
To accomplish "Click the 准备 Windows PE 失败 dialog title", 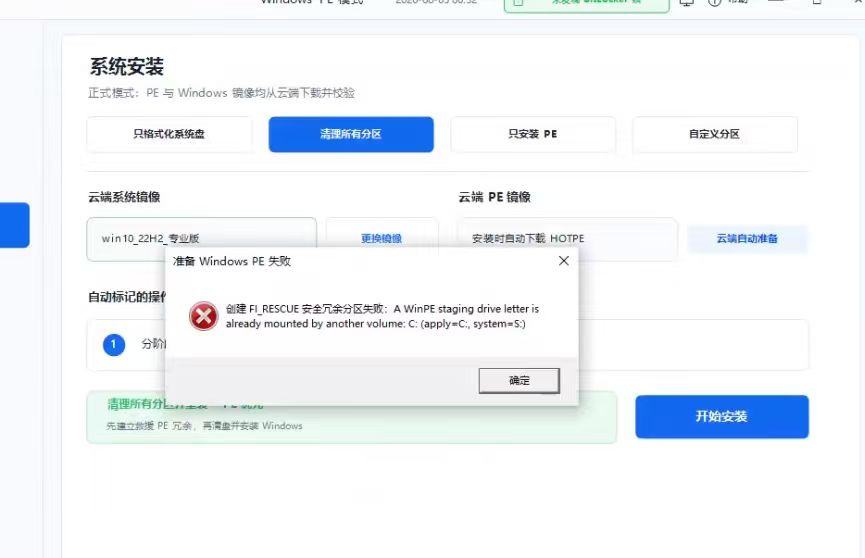I will (232, 261).
